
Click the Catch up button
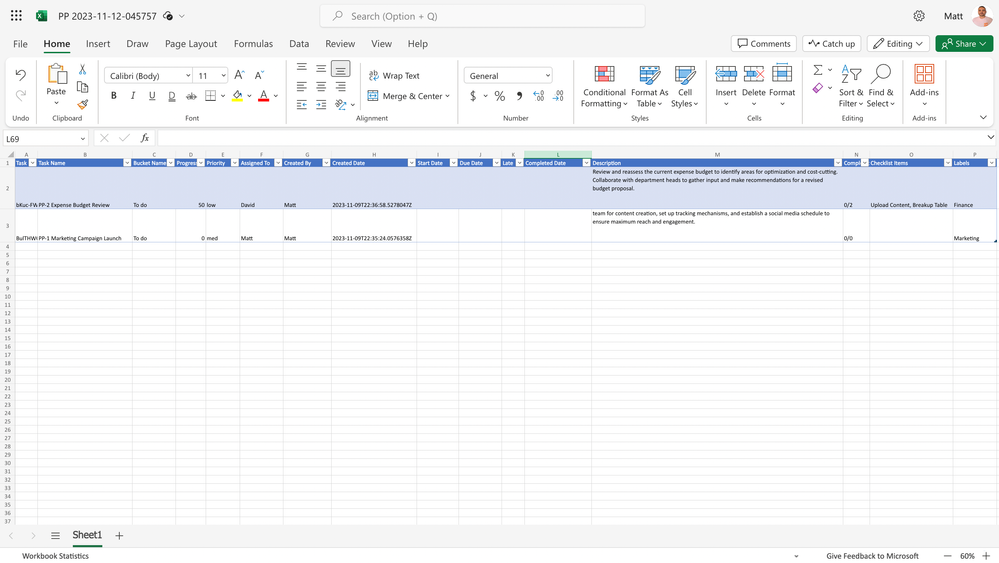[x=831, y=43]
